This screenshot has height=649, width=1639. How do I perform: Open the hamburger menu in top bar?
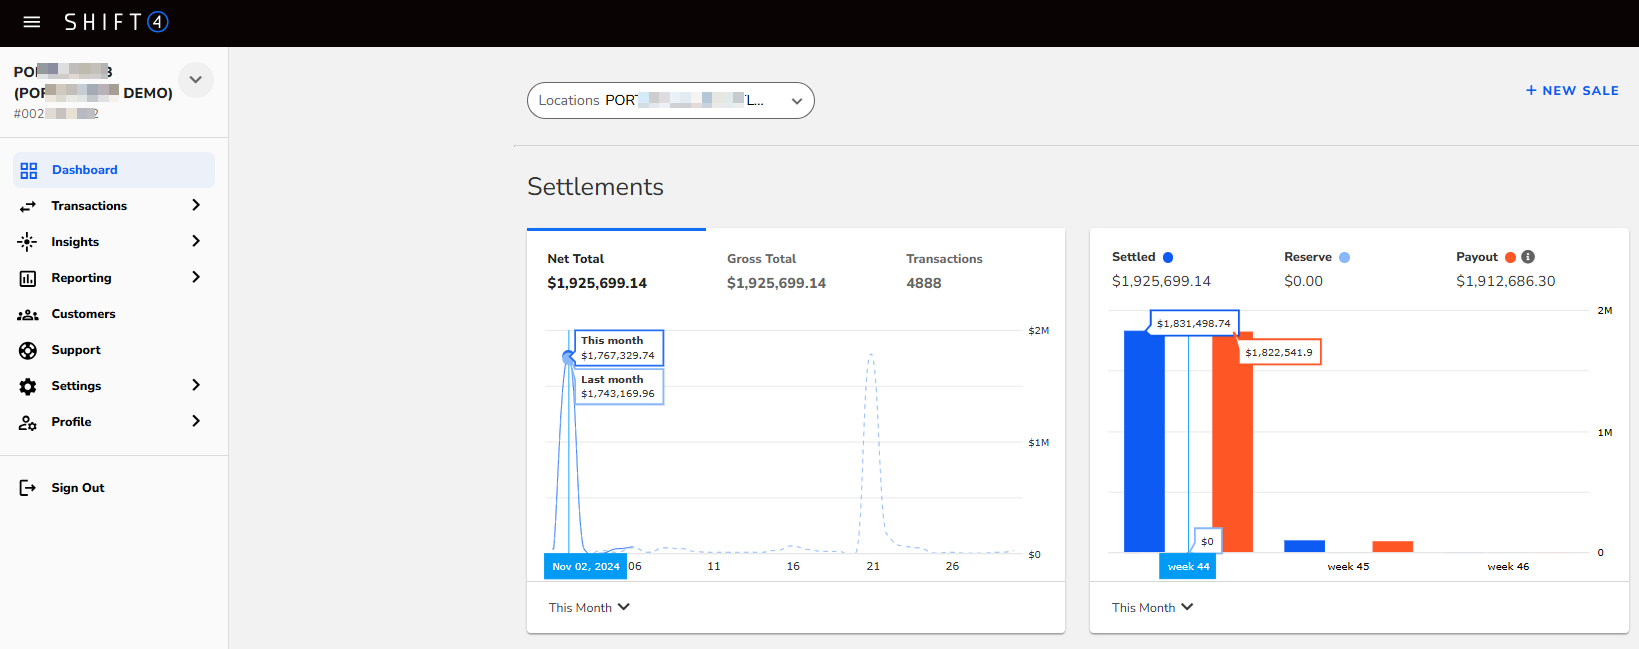tap(32, 22)
